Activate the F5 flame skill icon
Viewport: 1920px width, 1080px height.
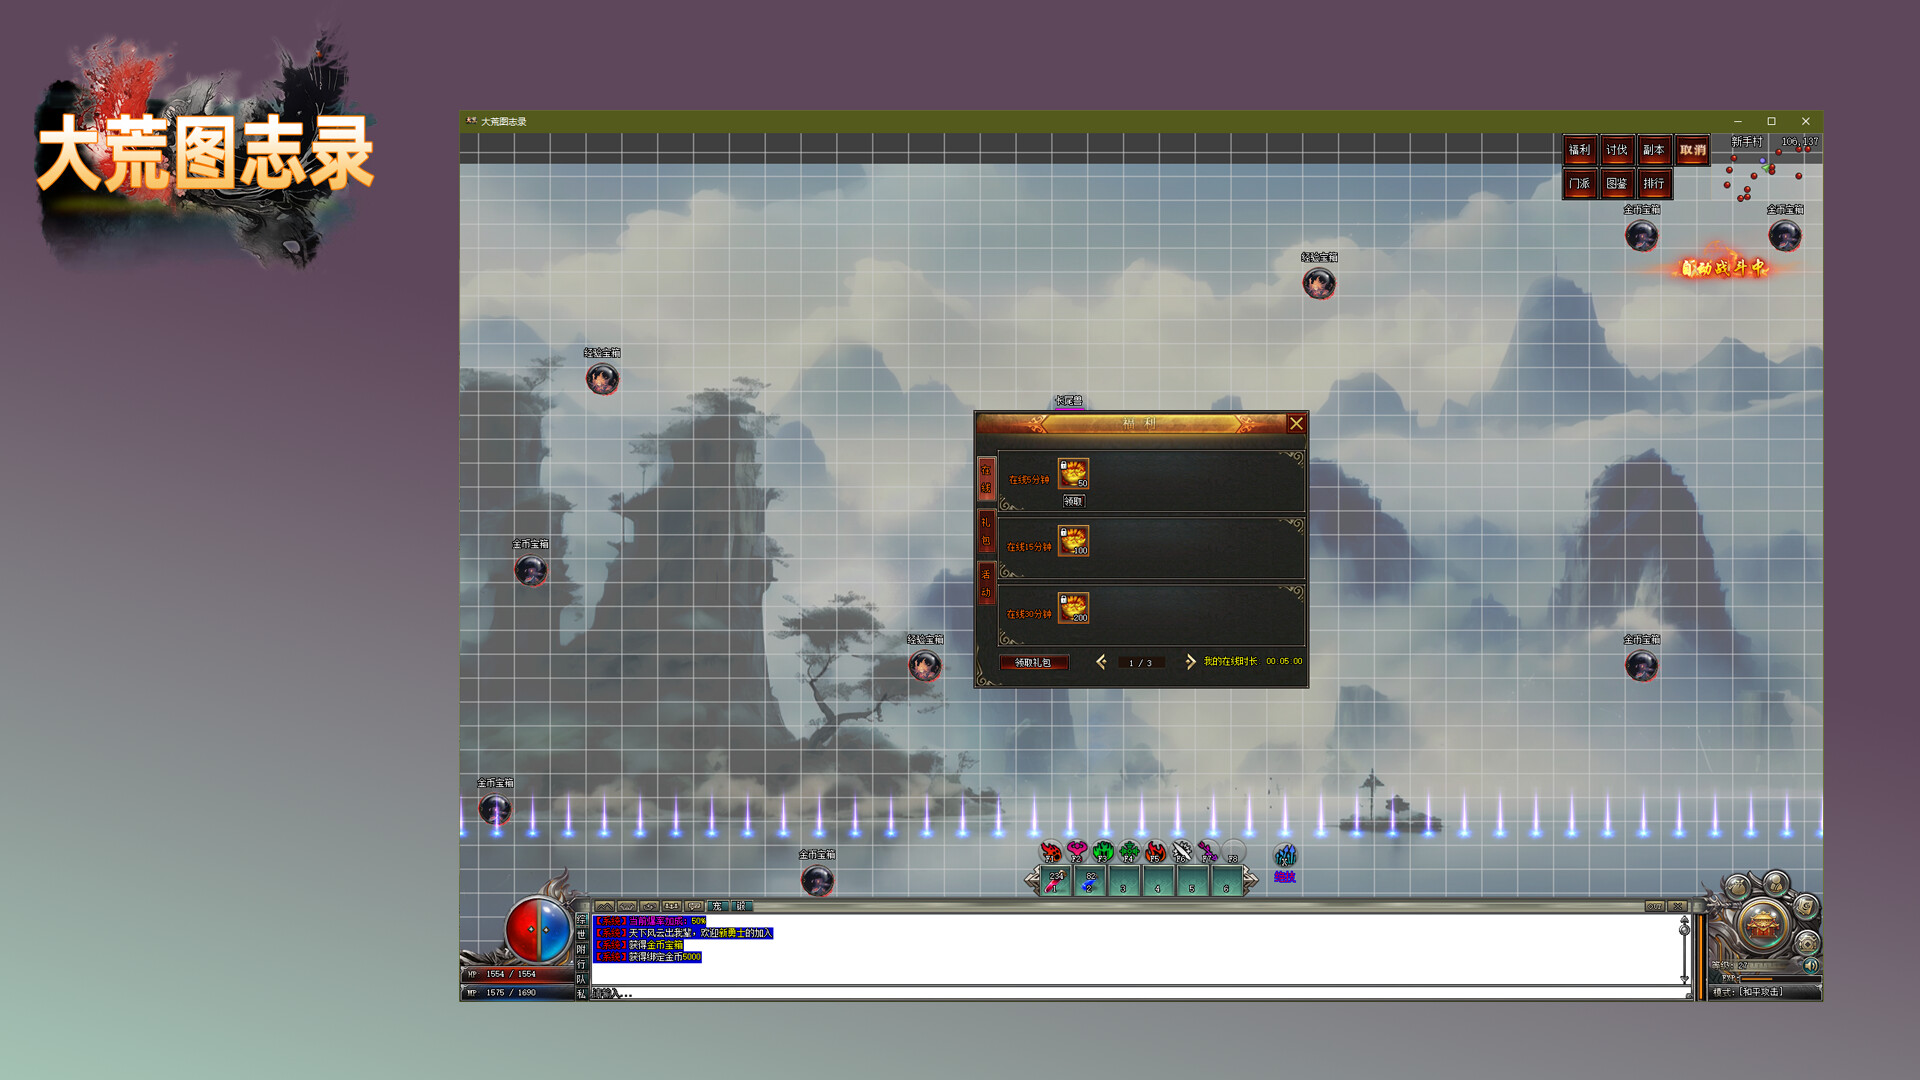1156,851
